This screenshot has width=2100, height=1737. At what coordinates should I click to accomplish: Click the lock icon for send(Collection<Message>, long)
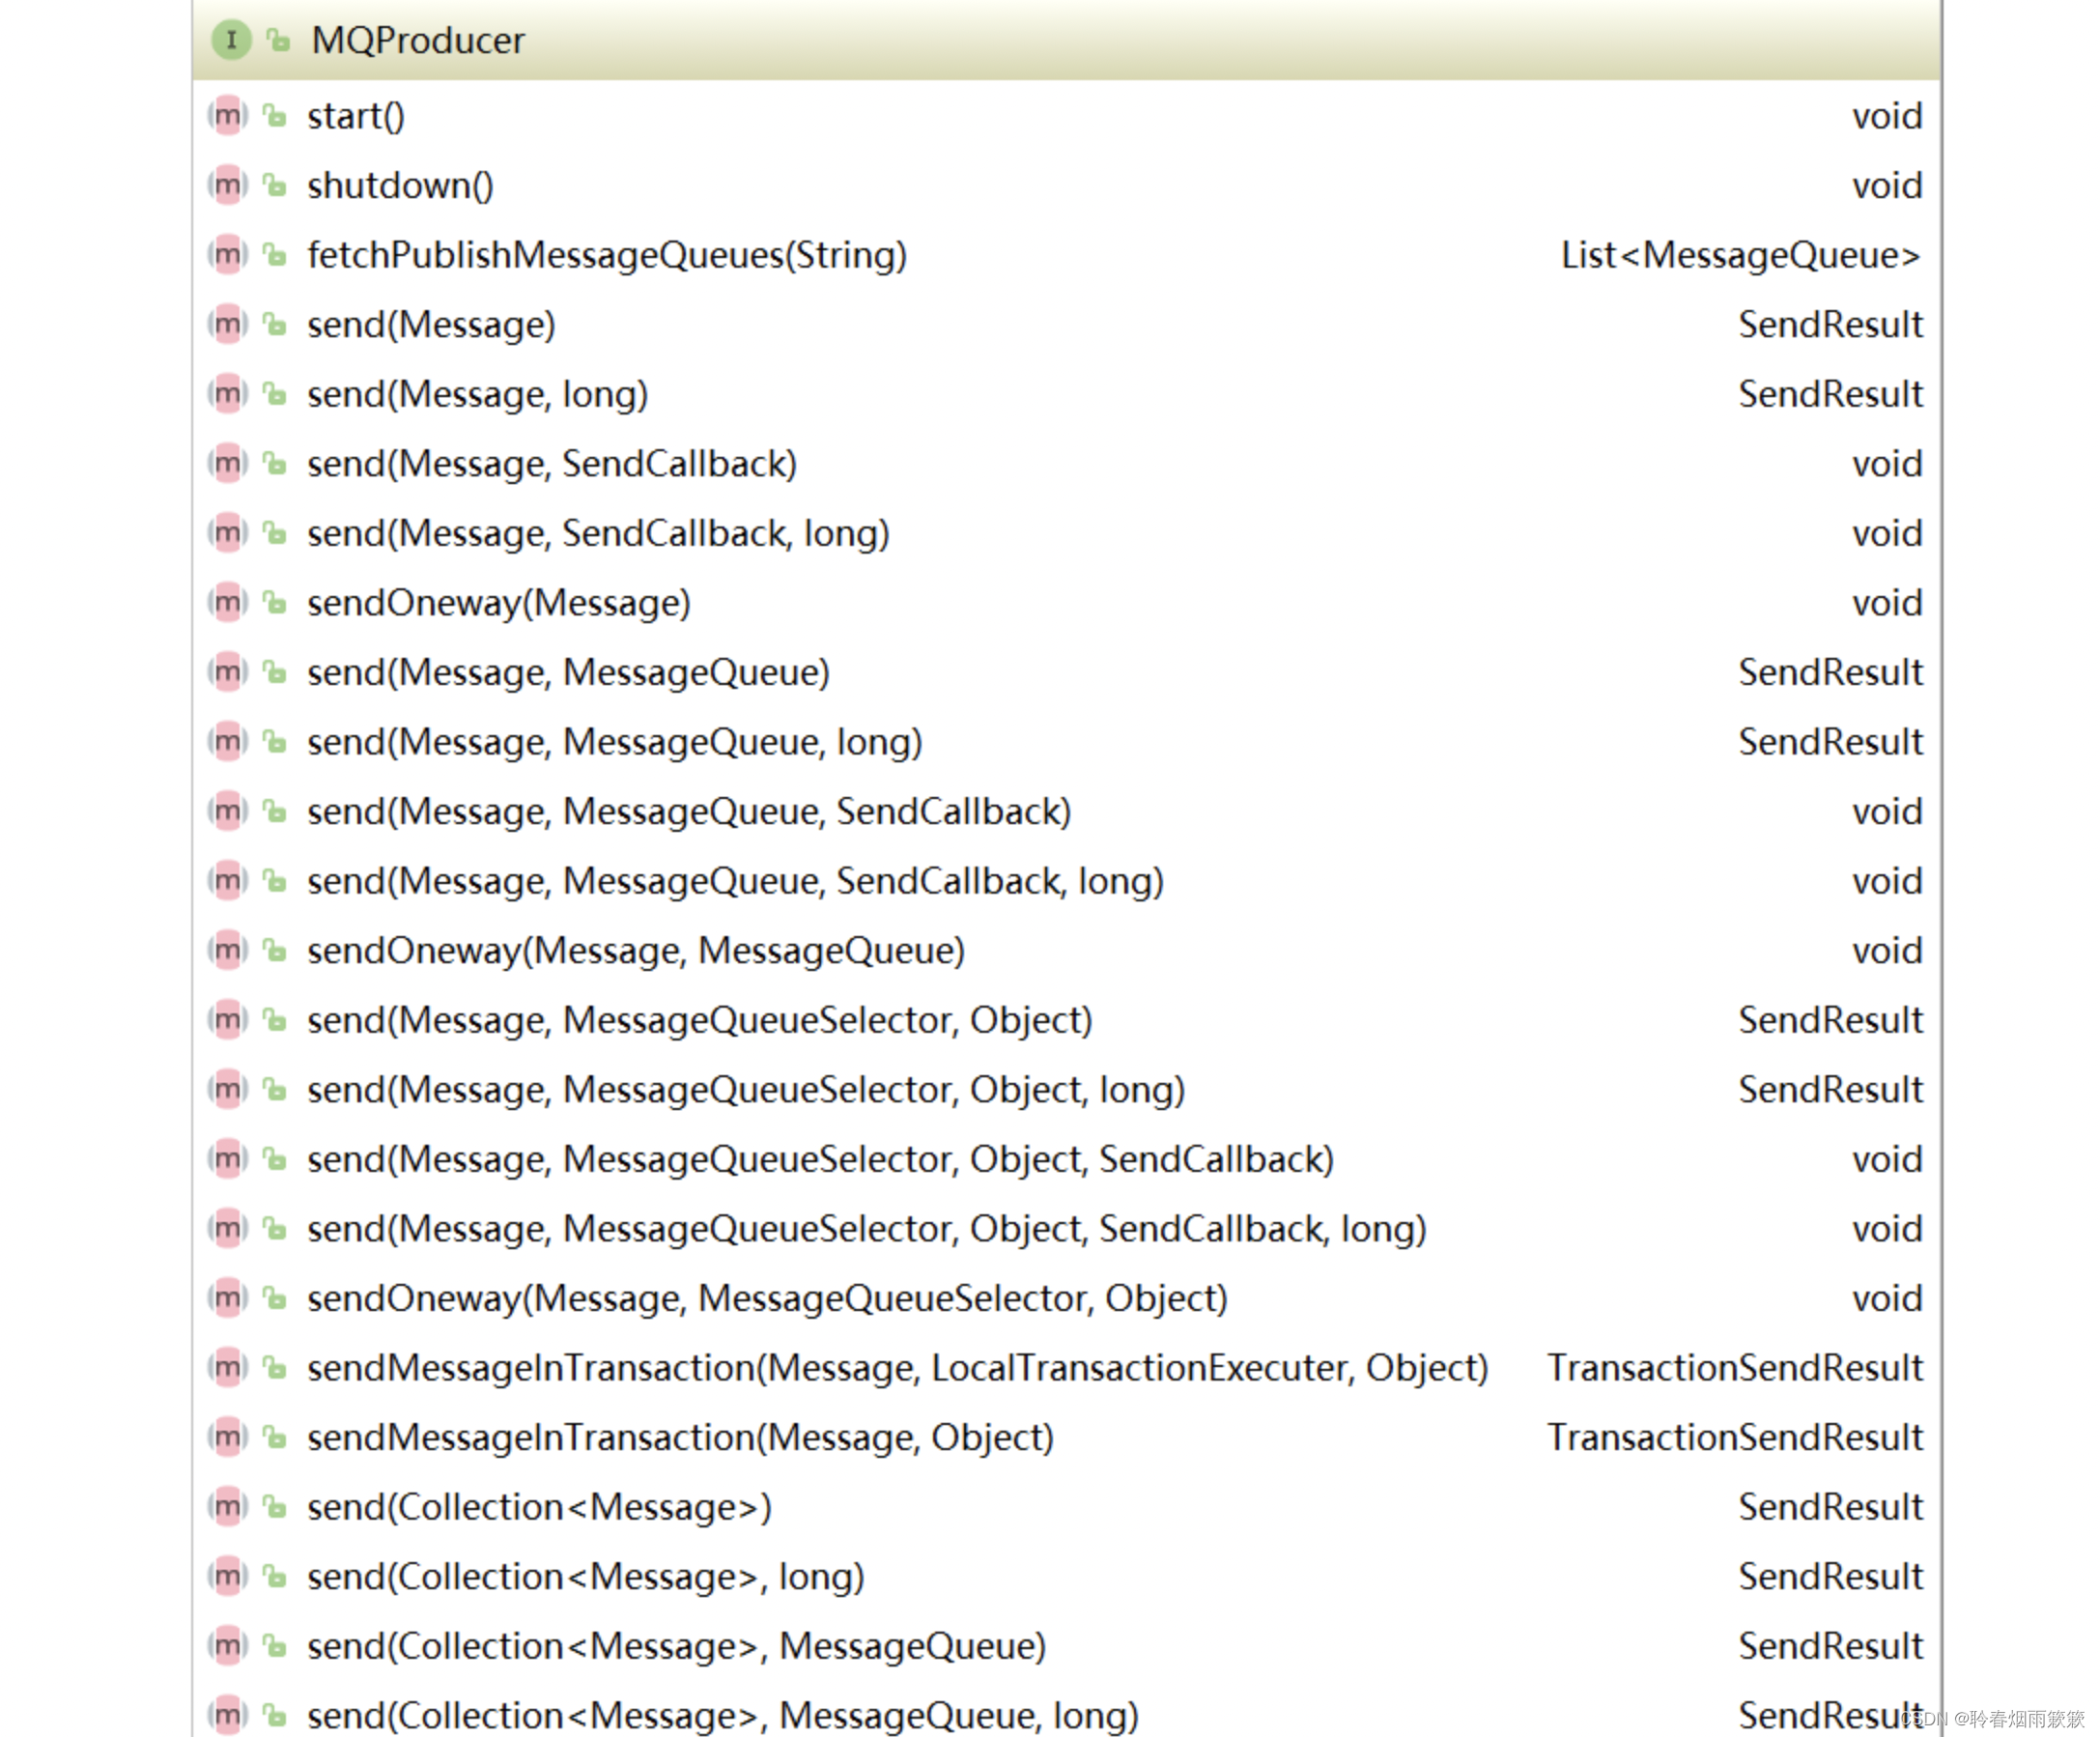[274, 1575]
